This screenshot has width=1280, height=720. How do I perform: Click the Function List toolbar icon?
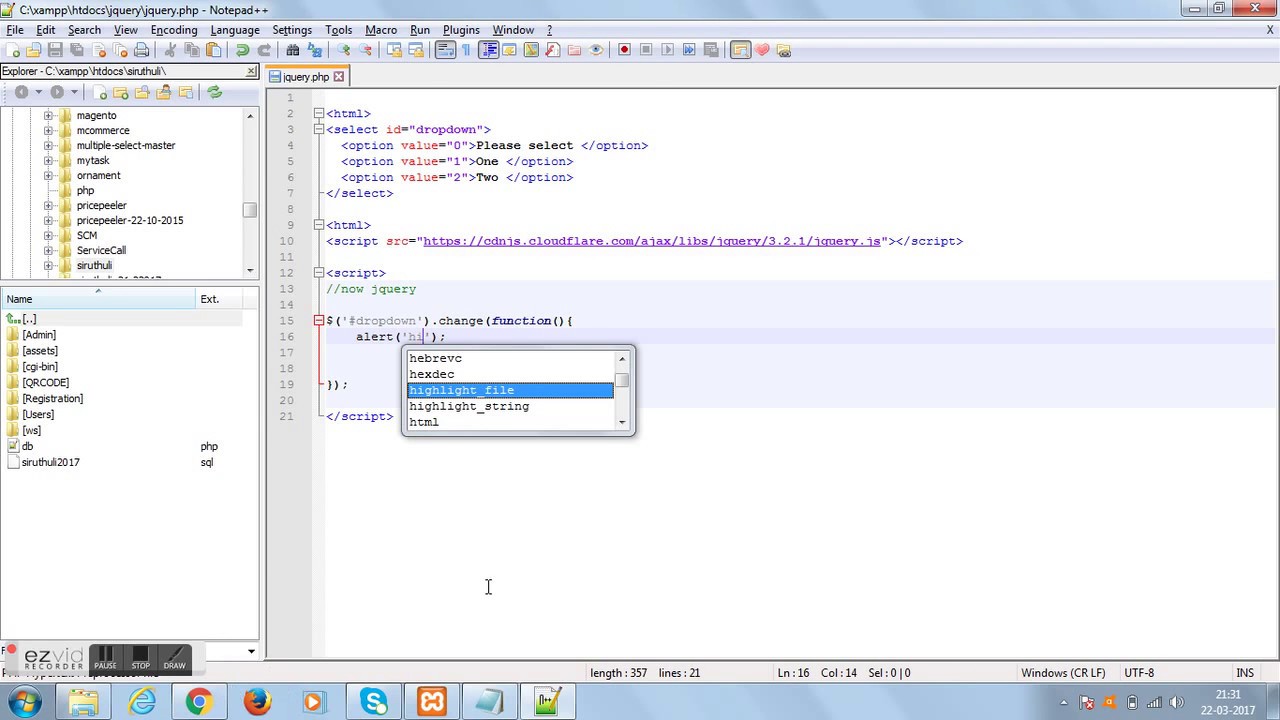pos(553,50)
